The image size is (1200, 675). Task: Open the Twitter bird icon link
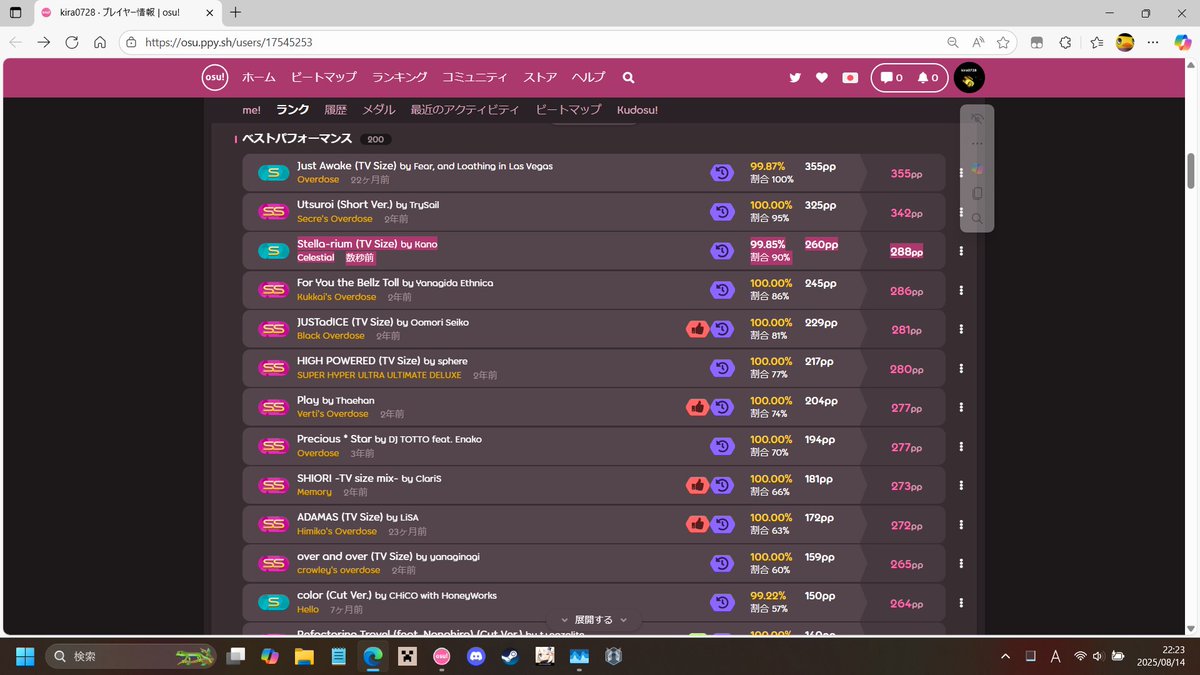pos(795,78)
